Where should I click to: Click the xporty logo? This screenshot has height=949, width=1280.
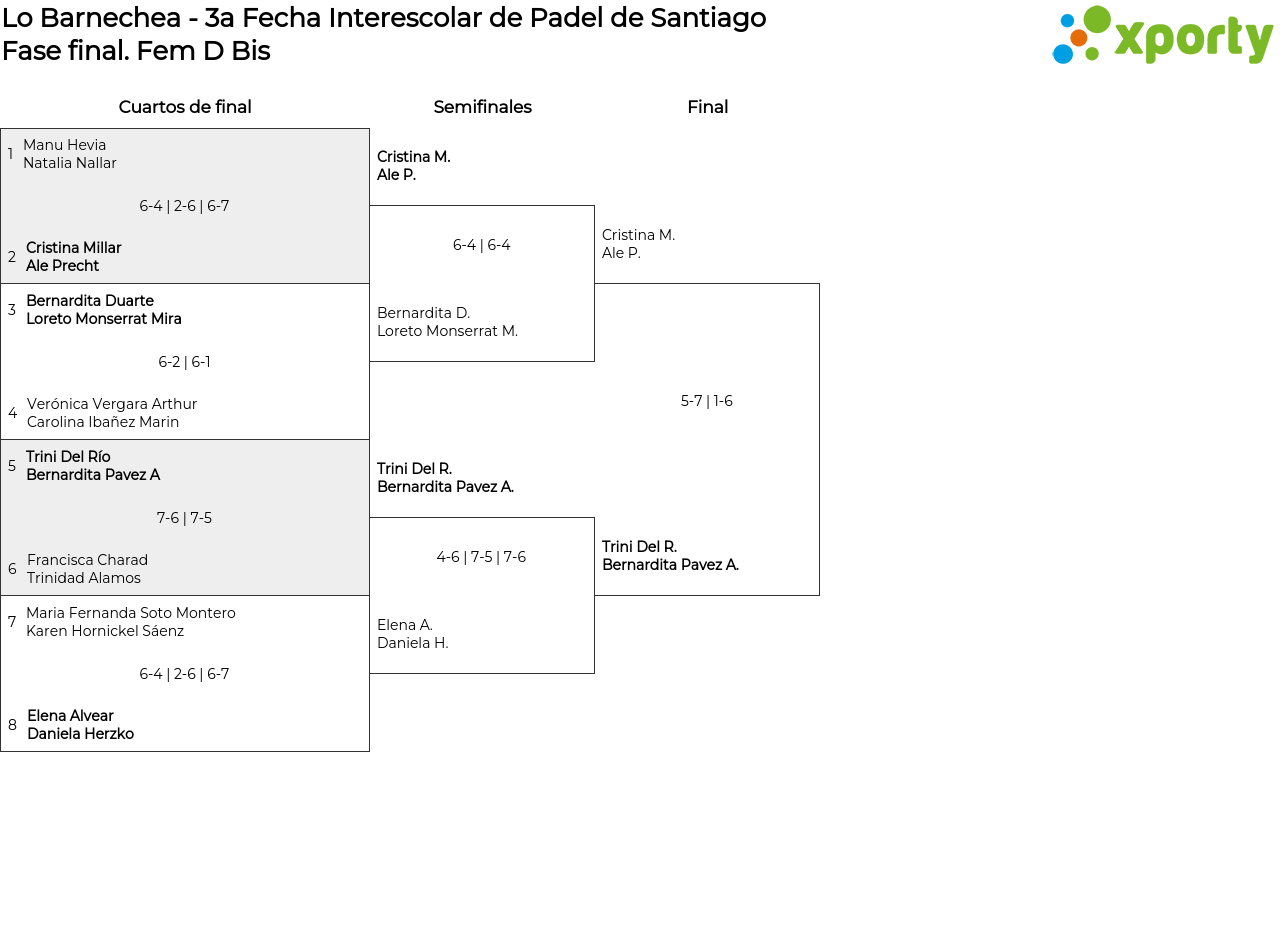1162,36
